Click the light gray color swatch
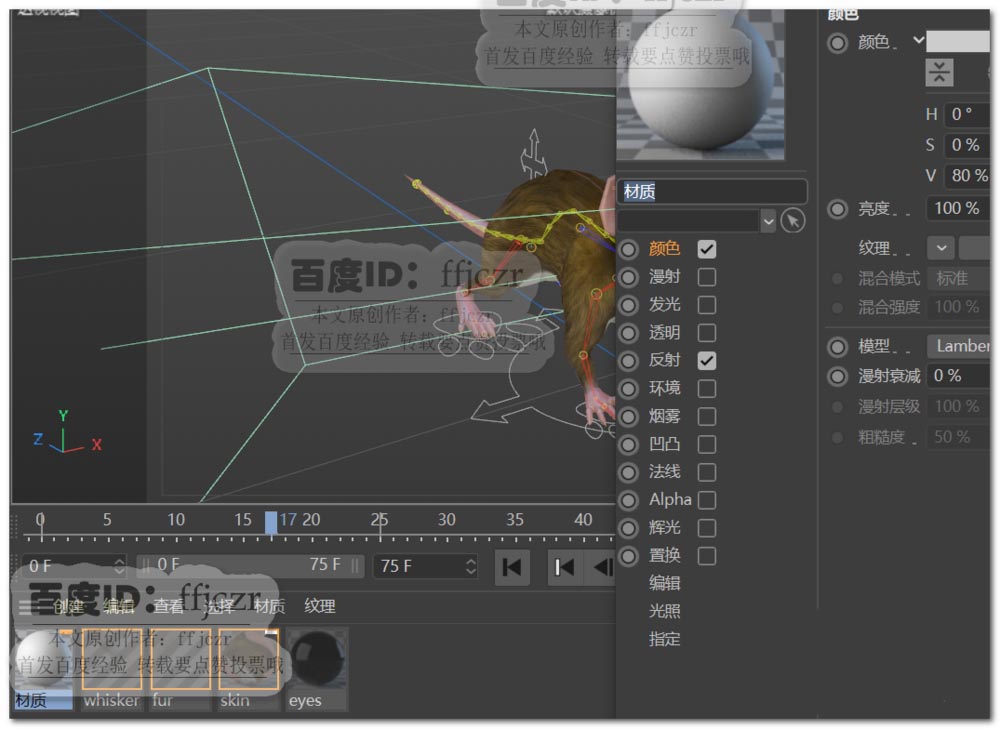The width and height of the screenshot is (1000, 729). tap(958, 41)
